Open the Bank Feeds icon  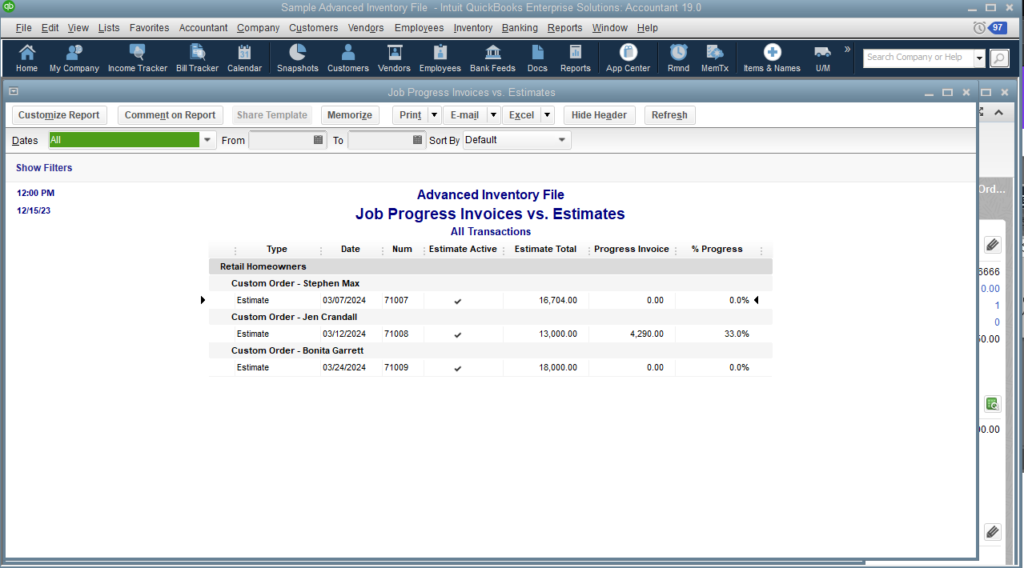pyautogui.click(x=492, y=57)
